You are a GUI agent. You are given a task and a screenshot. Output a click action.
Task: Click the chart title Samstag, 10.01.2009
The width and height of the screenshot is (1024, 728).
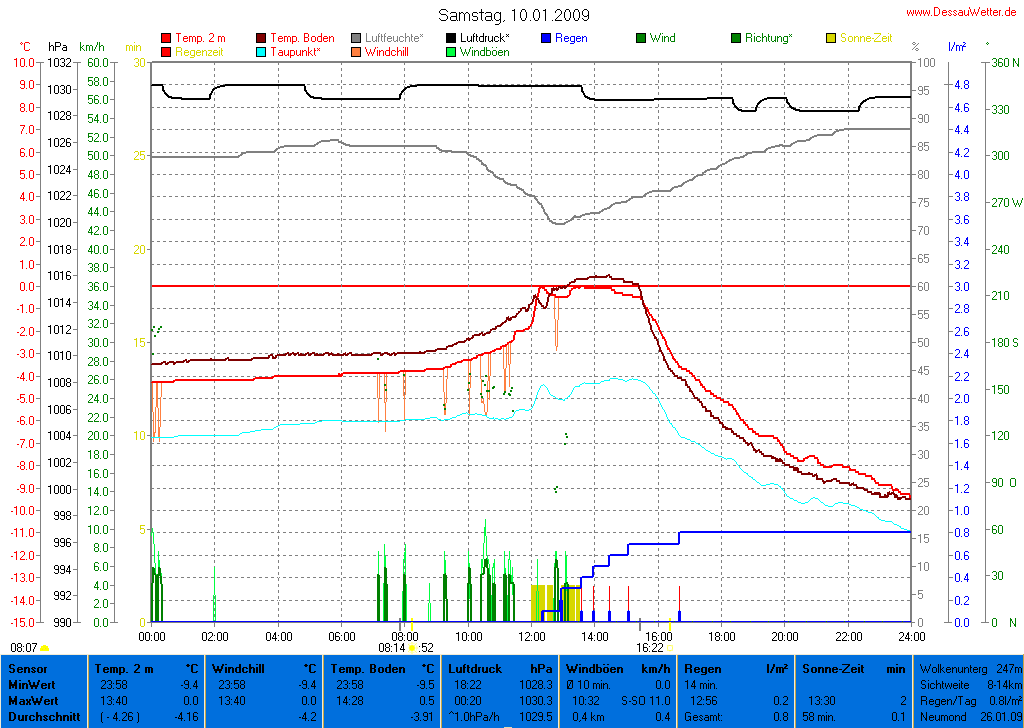pyautogui.click(x=514, y=15)
